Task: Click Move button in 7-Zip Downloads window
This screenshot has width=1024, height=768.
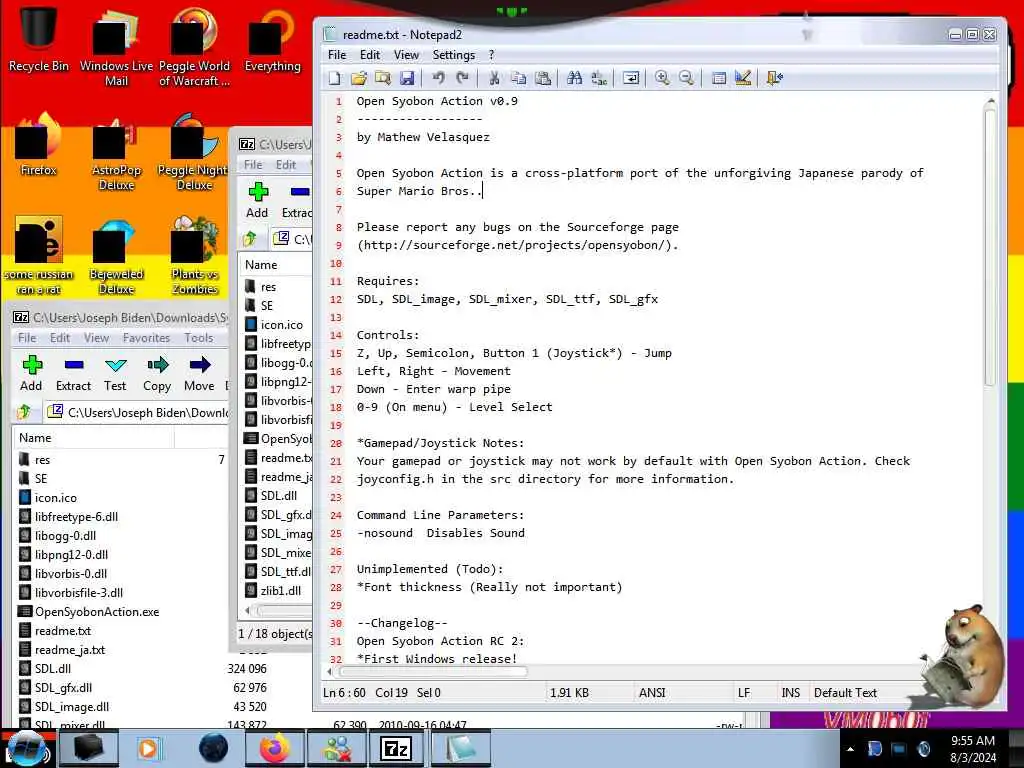Action: (x=199, y=374)
